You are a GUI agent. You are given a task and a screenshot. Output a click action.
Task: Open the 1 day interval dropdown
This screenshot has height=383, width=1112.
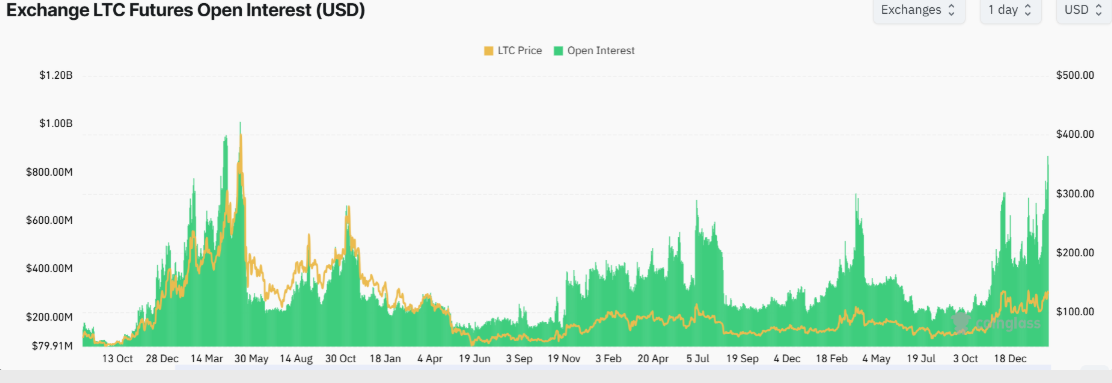[1011, 10]
